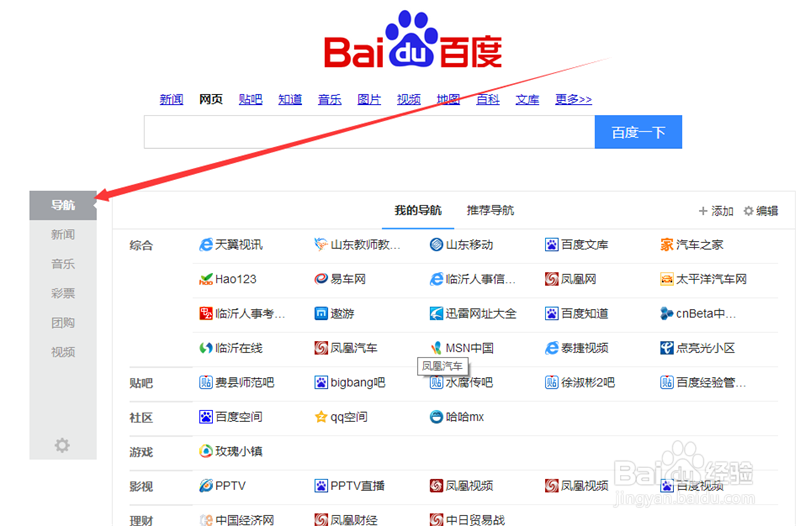Open sidebar settings gear icon

[62, 445]
